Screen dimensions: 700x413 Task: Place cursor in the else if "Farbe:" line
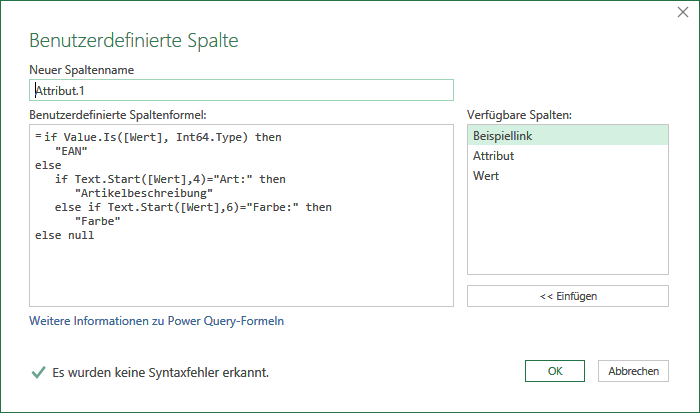click(193, 207)
